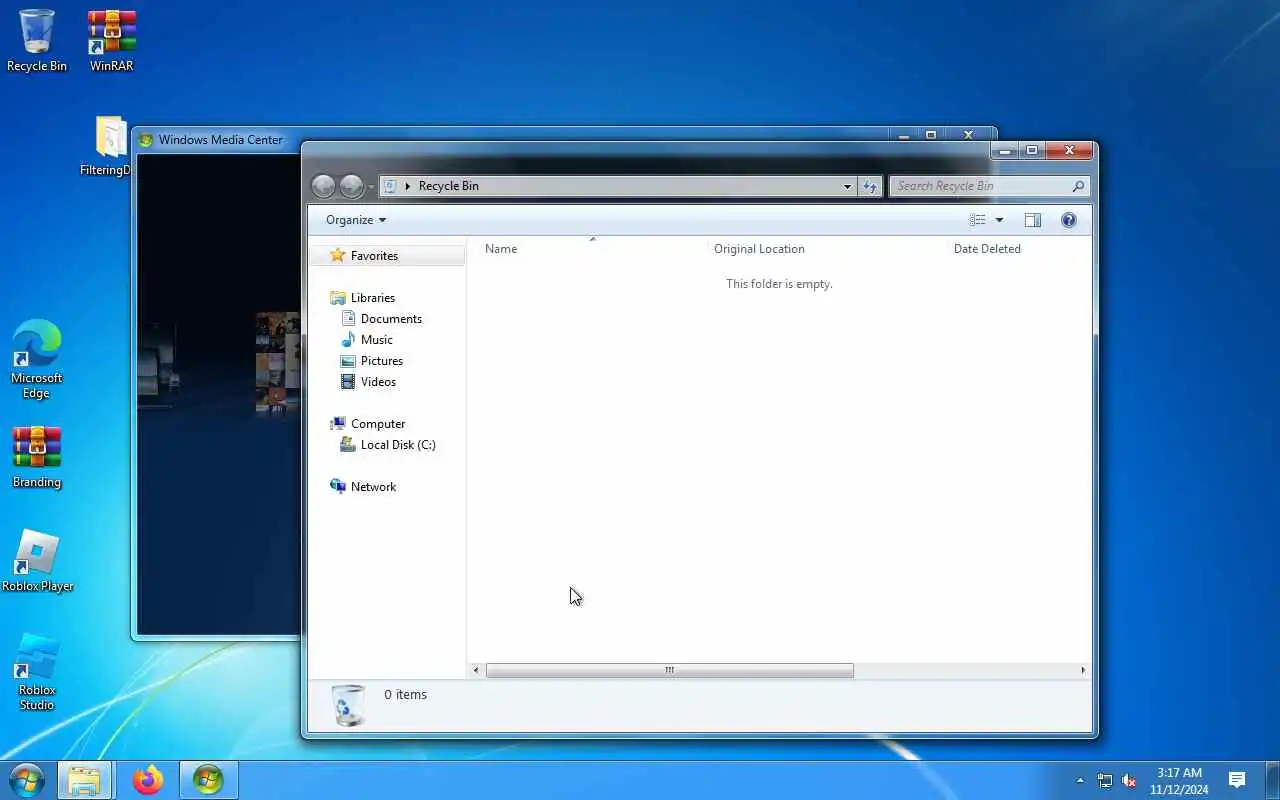Open the view options dropdown arrow

coord(998,220)
